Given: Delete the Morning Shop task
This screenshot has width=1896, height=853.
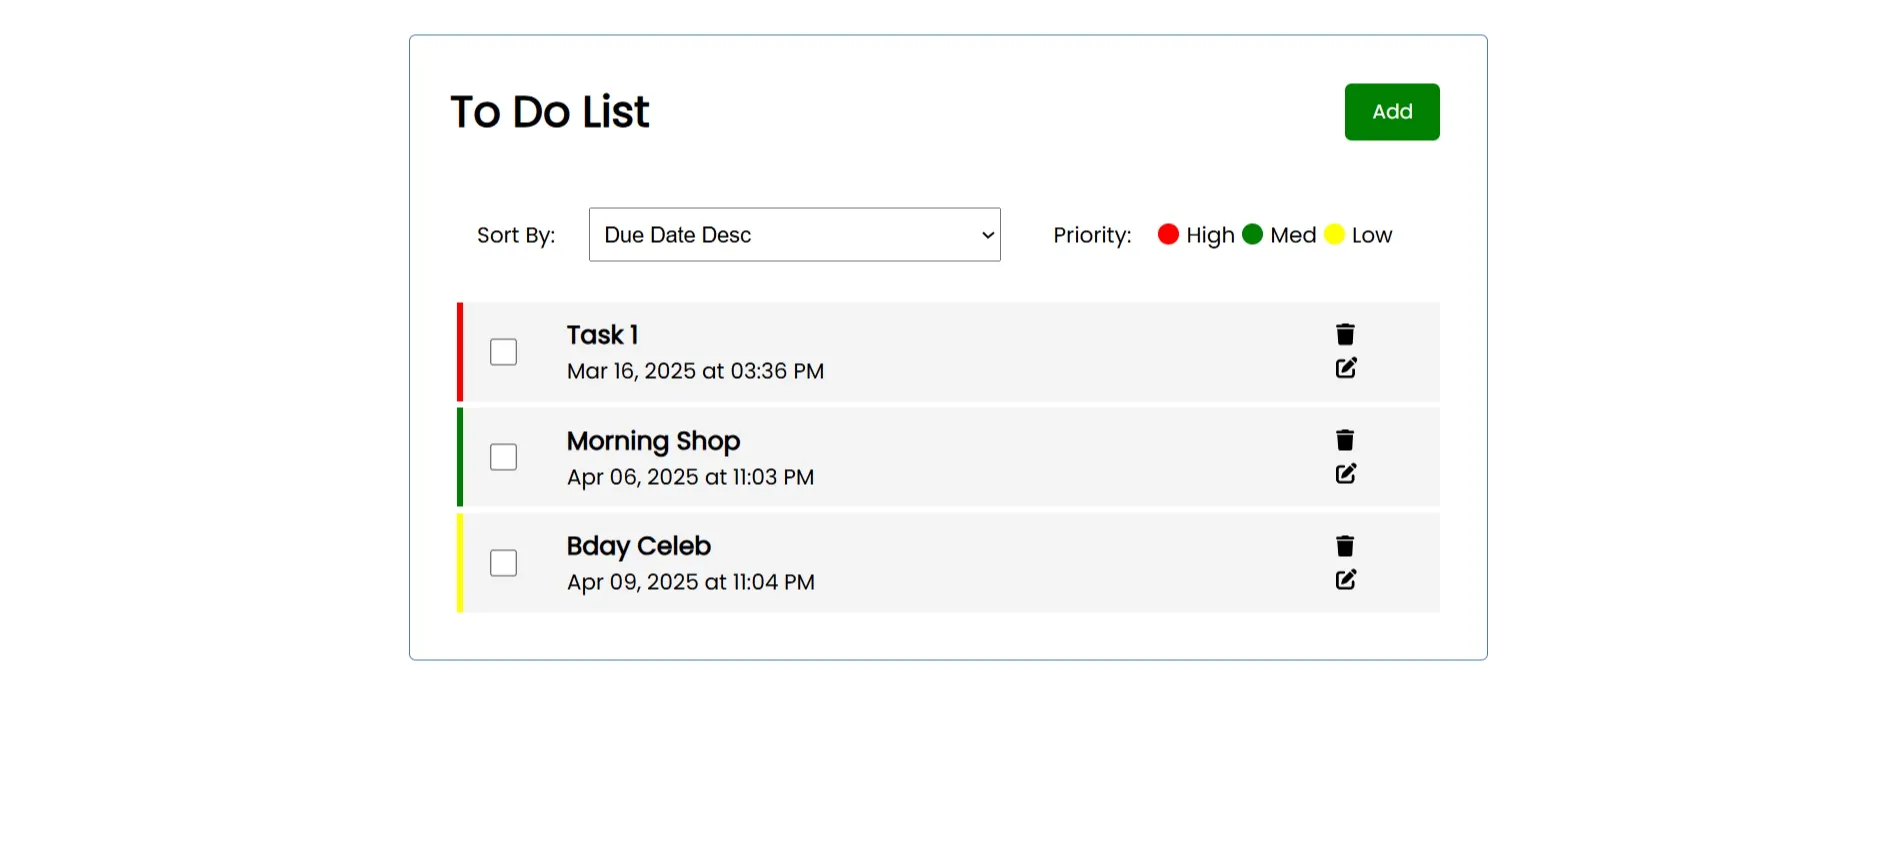Looking at the screenshot, I should [x=1345, y=440].
